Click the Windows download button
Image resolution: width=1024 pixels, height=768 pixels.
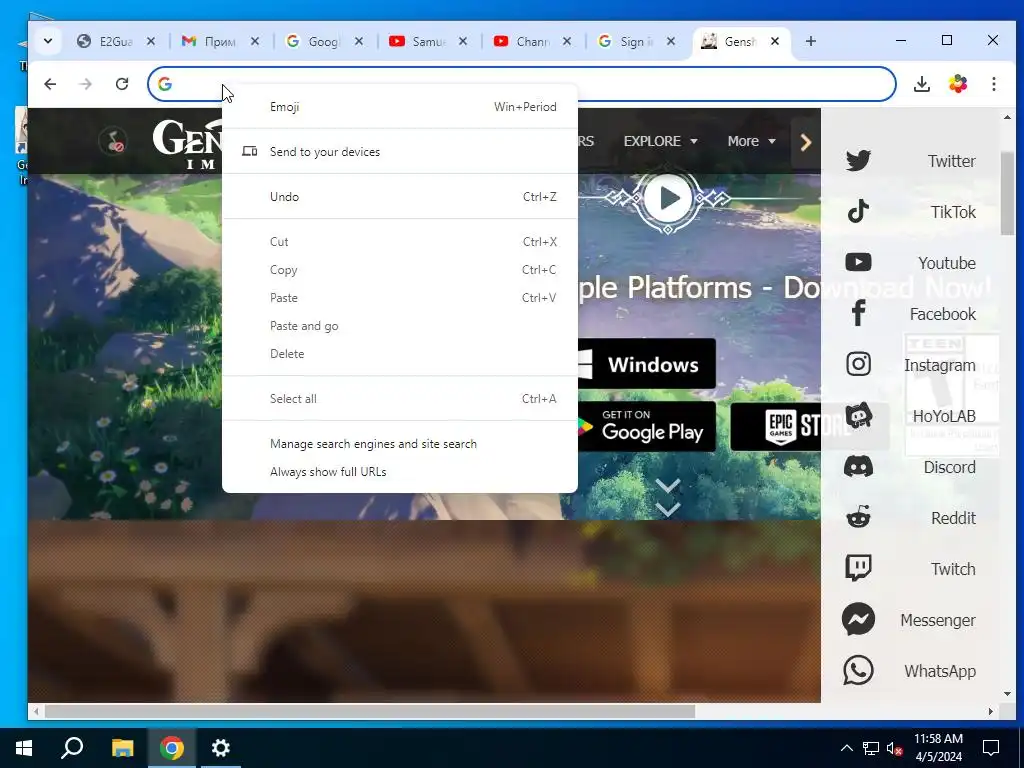[x=647, y=364]
